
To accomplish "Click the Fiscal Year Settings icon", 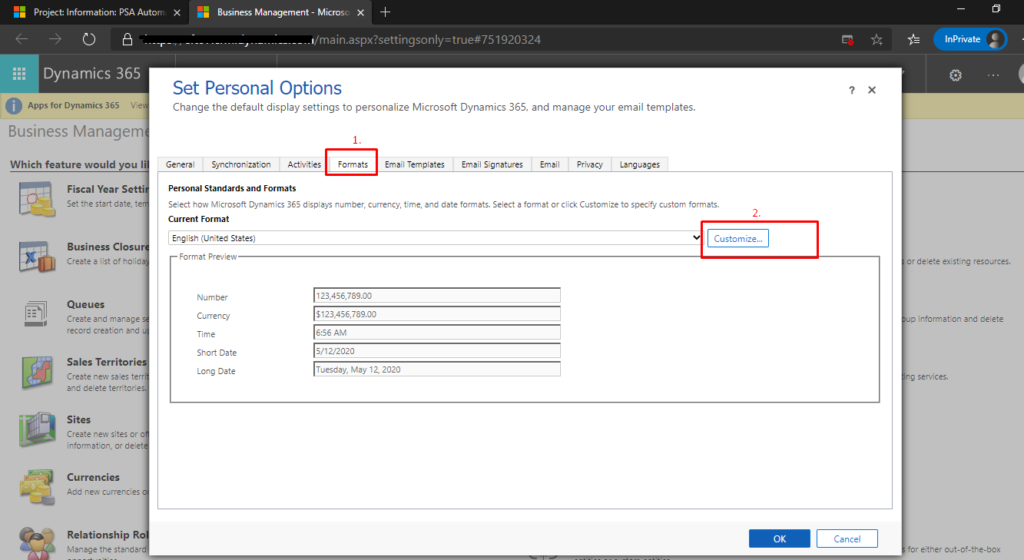I will (x=37, y=199).
